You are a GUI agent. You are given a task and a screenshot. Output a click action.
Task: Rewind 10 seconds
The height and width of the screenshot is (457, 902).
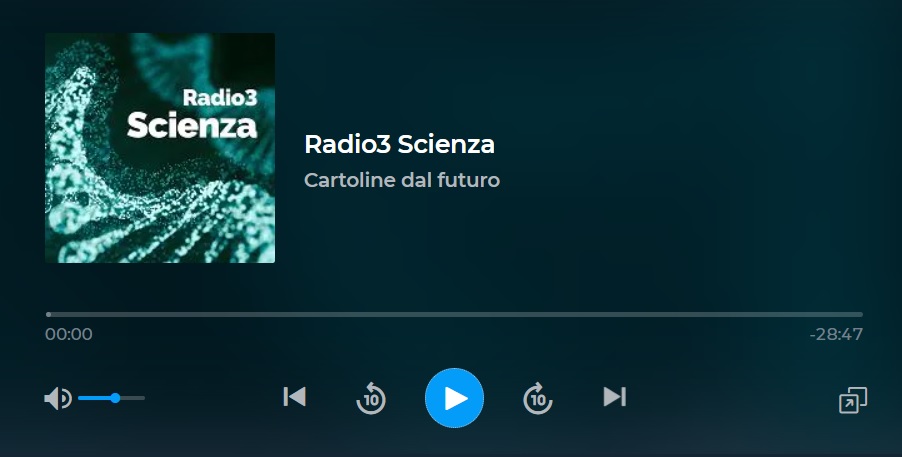click(x=371, y=398)
